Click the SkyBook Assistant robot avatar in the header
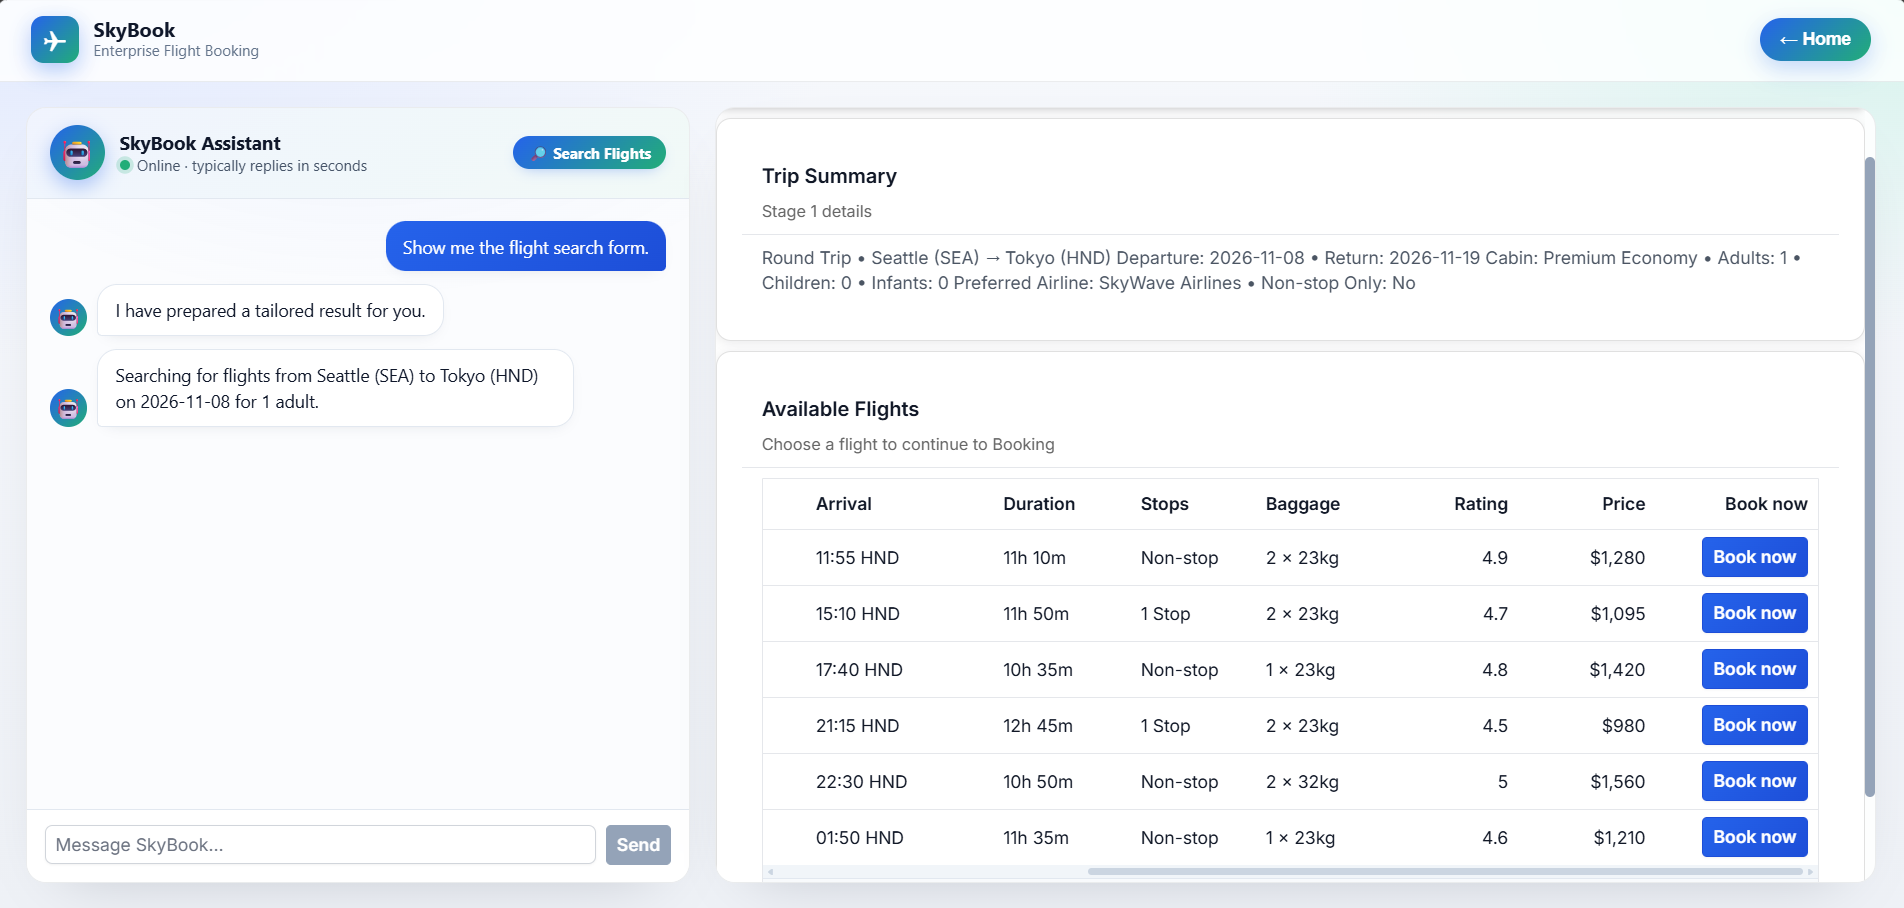This screenshot has width=1904, height=908. [x=77, y=153]
